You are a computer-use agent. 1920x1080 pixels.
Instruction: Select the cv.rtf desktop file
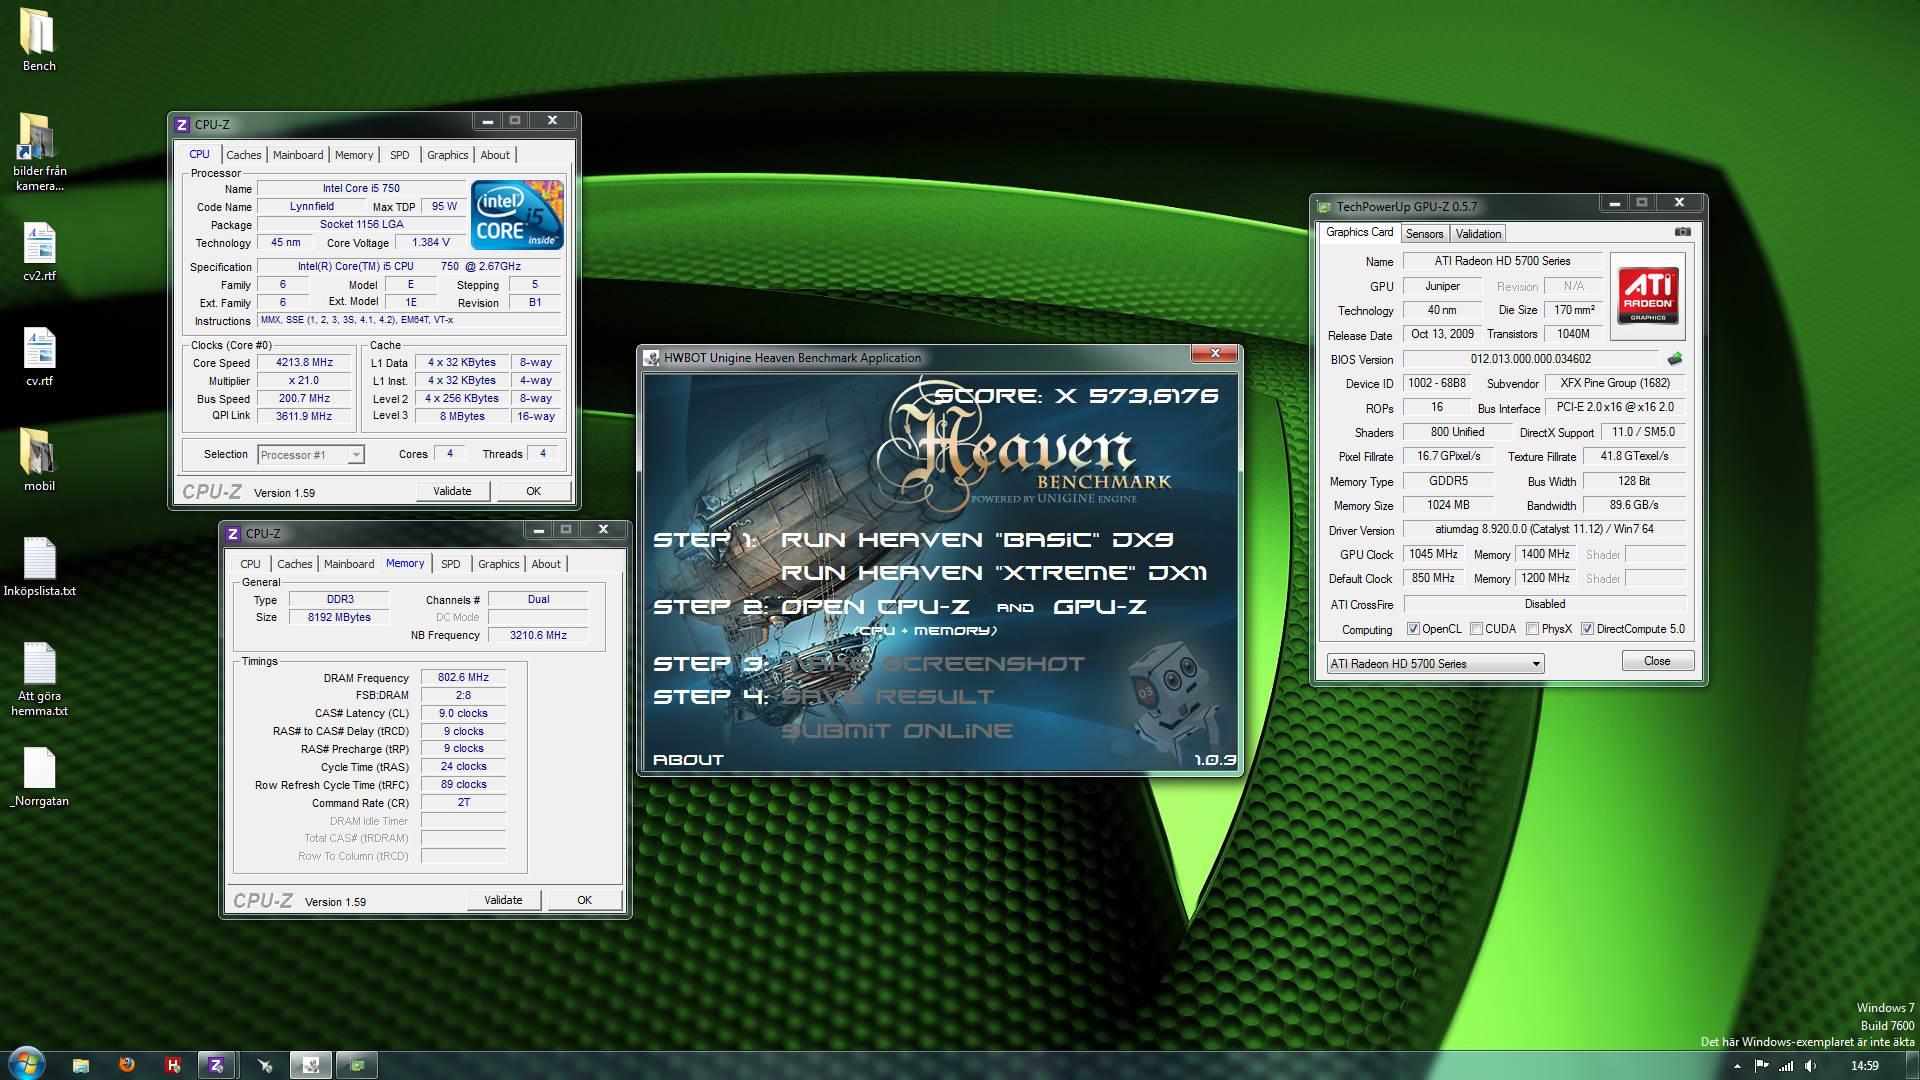coord(39,356)
